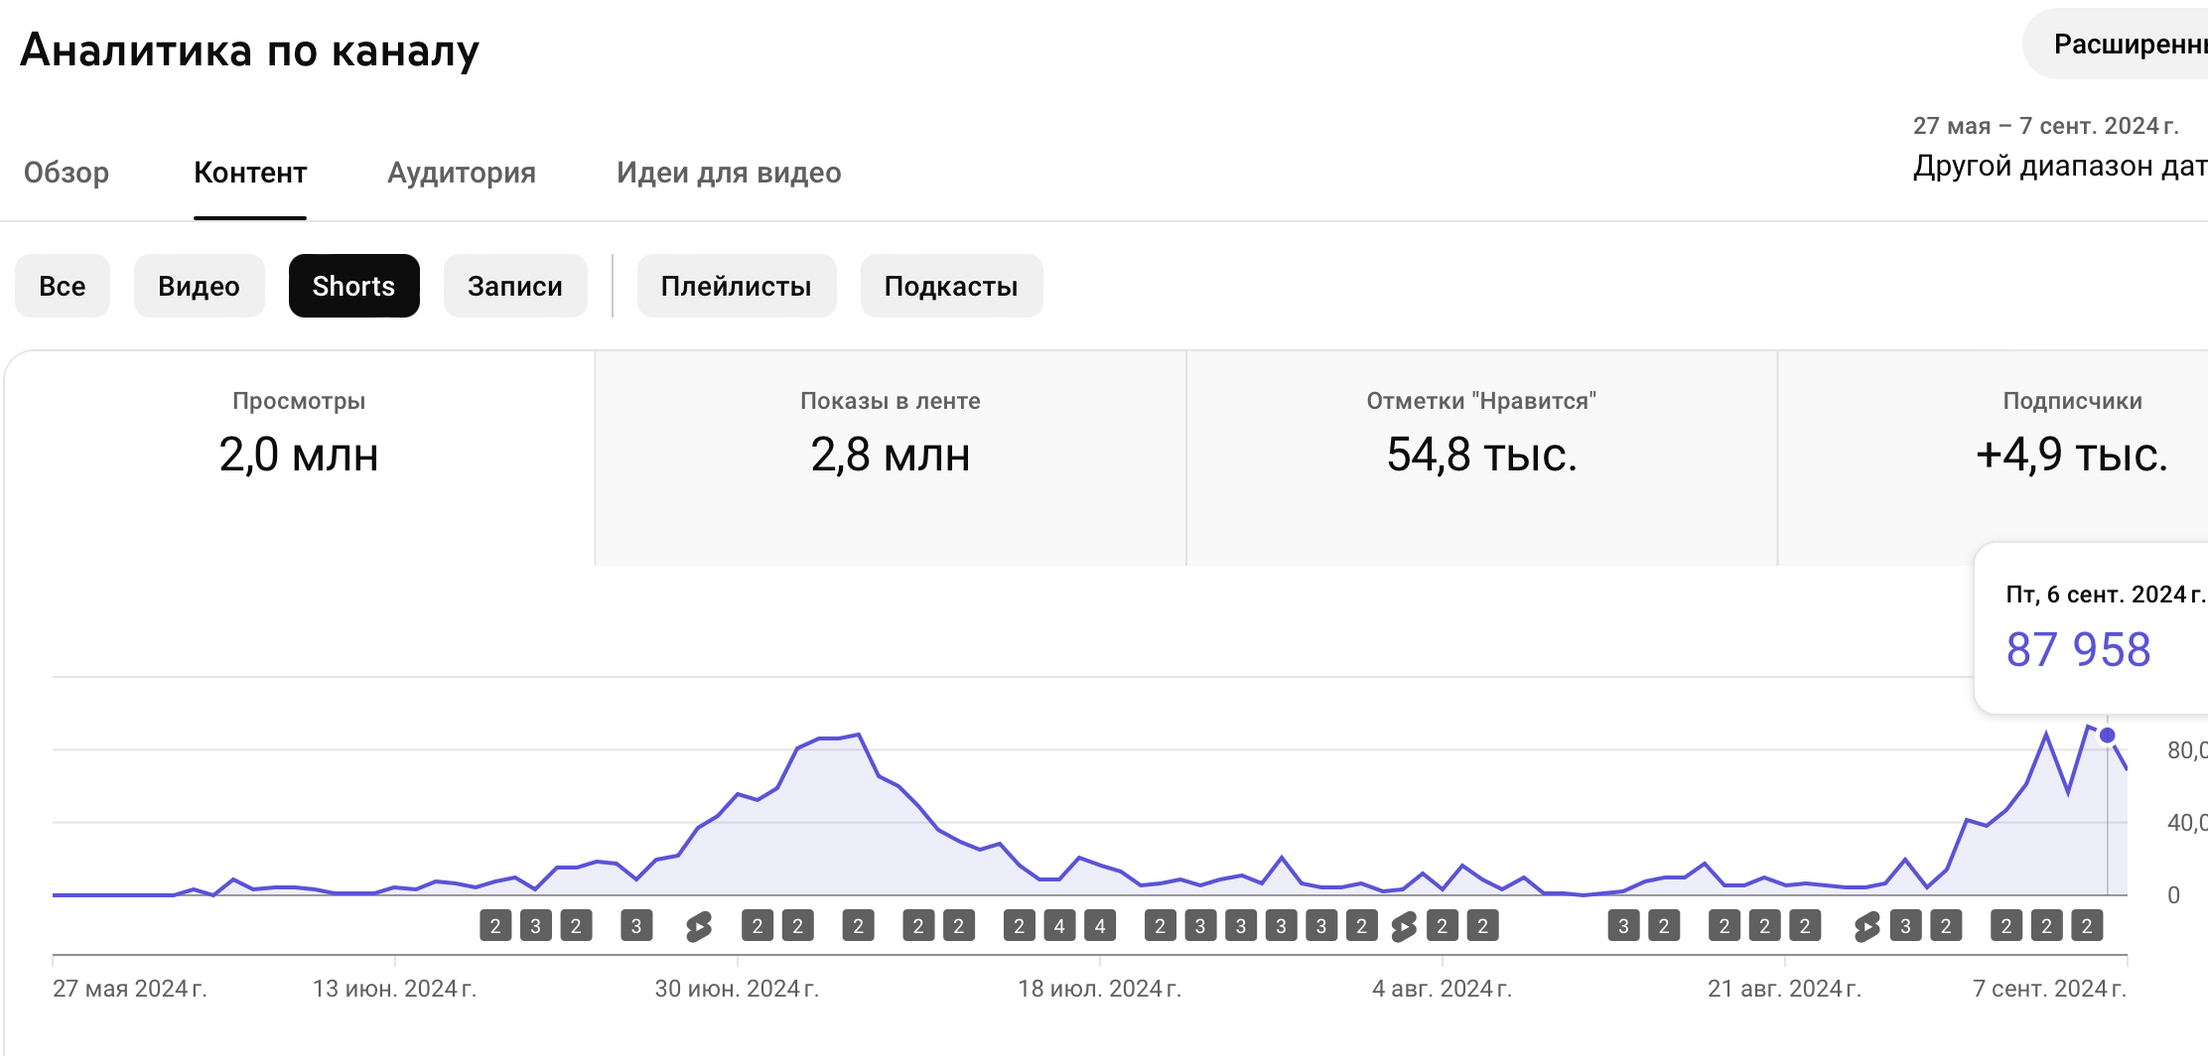Viewport: 2208px width, 1056px height.
Task: Choose the Shorts filter chip
Action: 354,286
